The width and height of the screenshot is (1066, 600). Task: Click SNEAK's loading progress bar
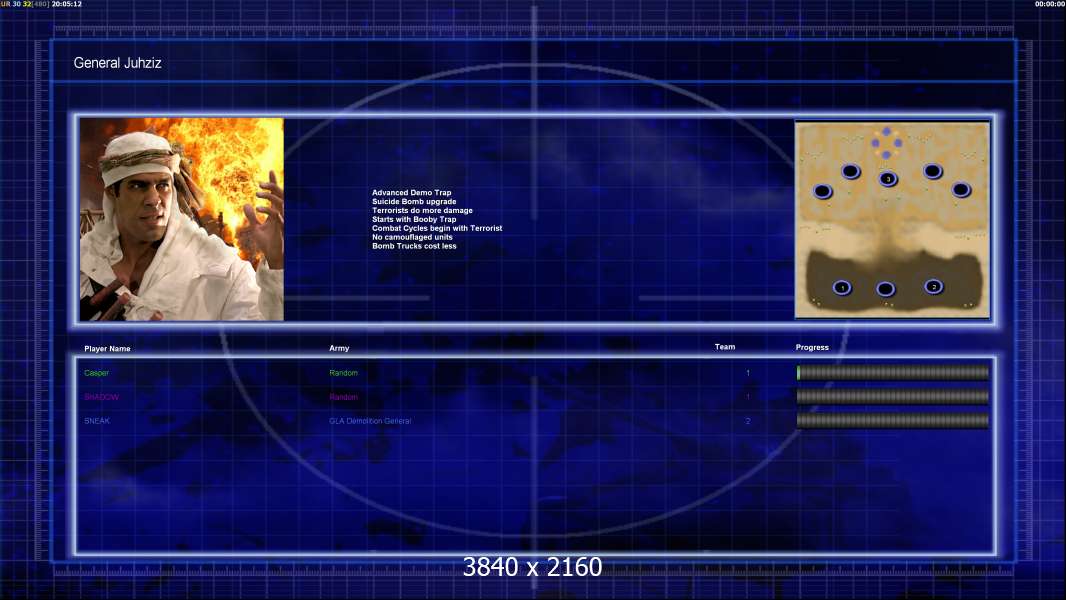coord(893,421)
